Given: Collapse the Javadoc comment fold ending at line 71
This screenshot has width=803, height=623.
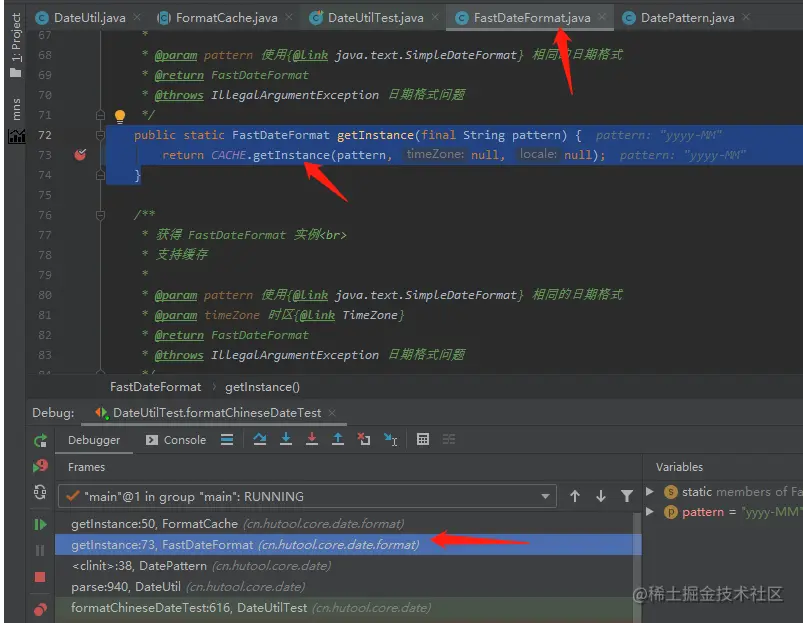Looking at the screenshot, I should pos(100,115).
